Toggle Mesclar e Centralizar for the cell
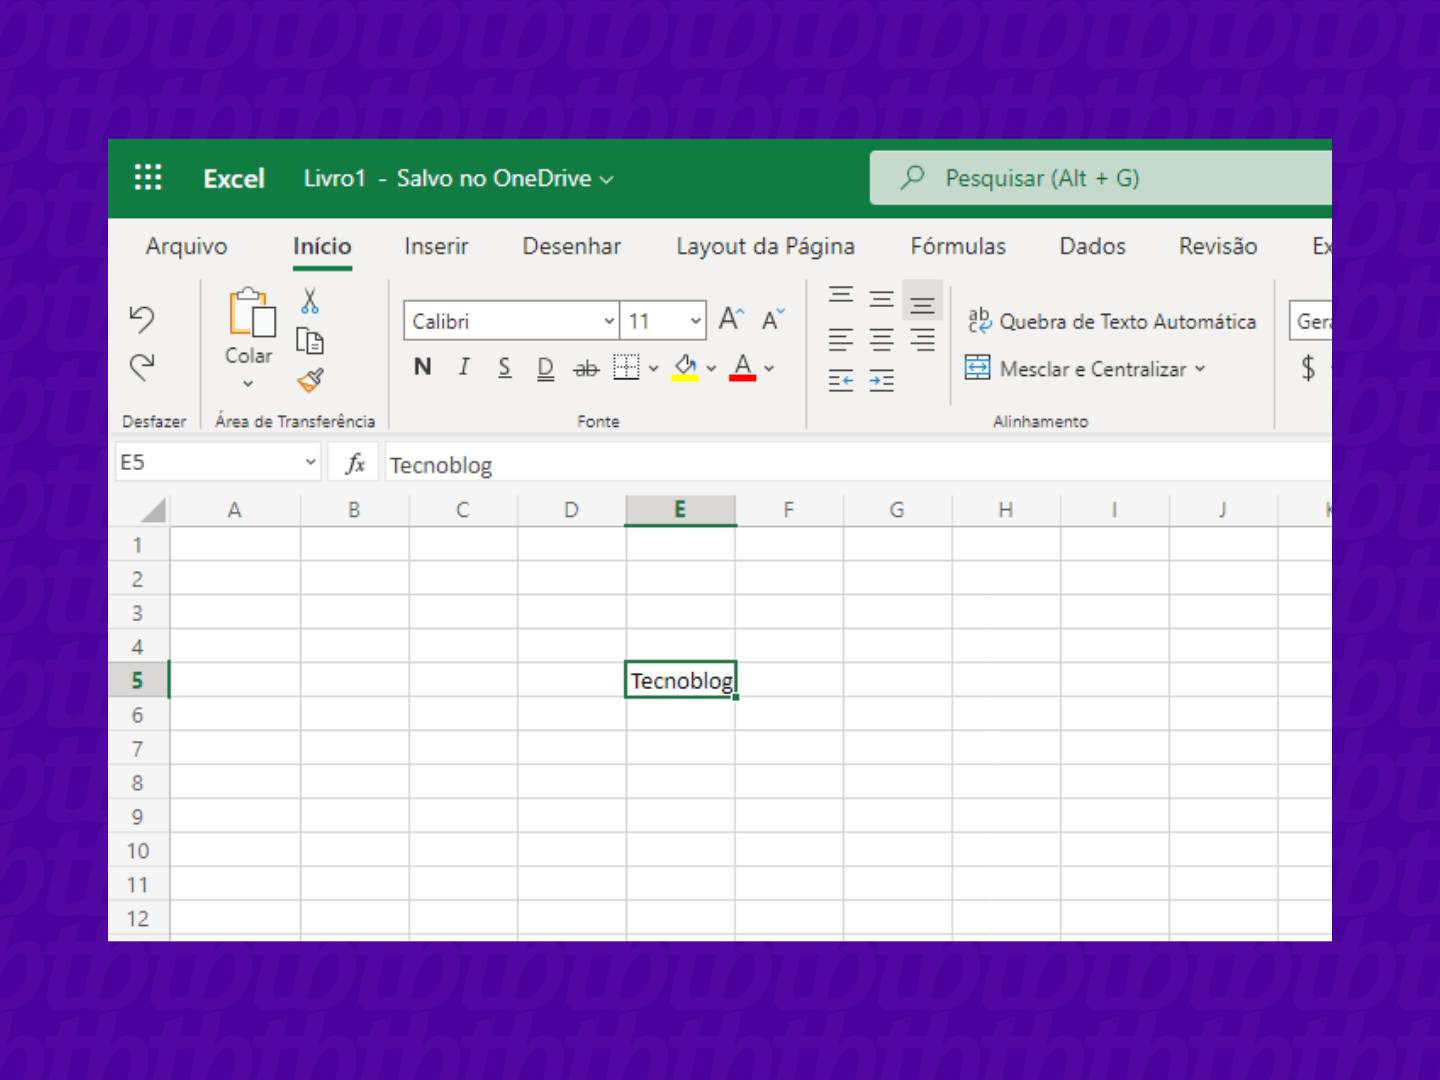Image resolution: width=1440 pixels, height=1080 pixels. 1085,368
